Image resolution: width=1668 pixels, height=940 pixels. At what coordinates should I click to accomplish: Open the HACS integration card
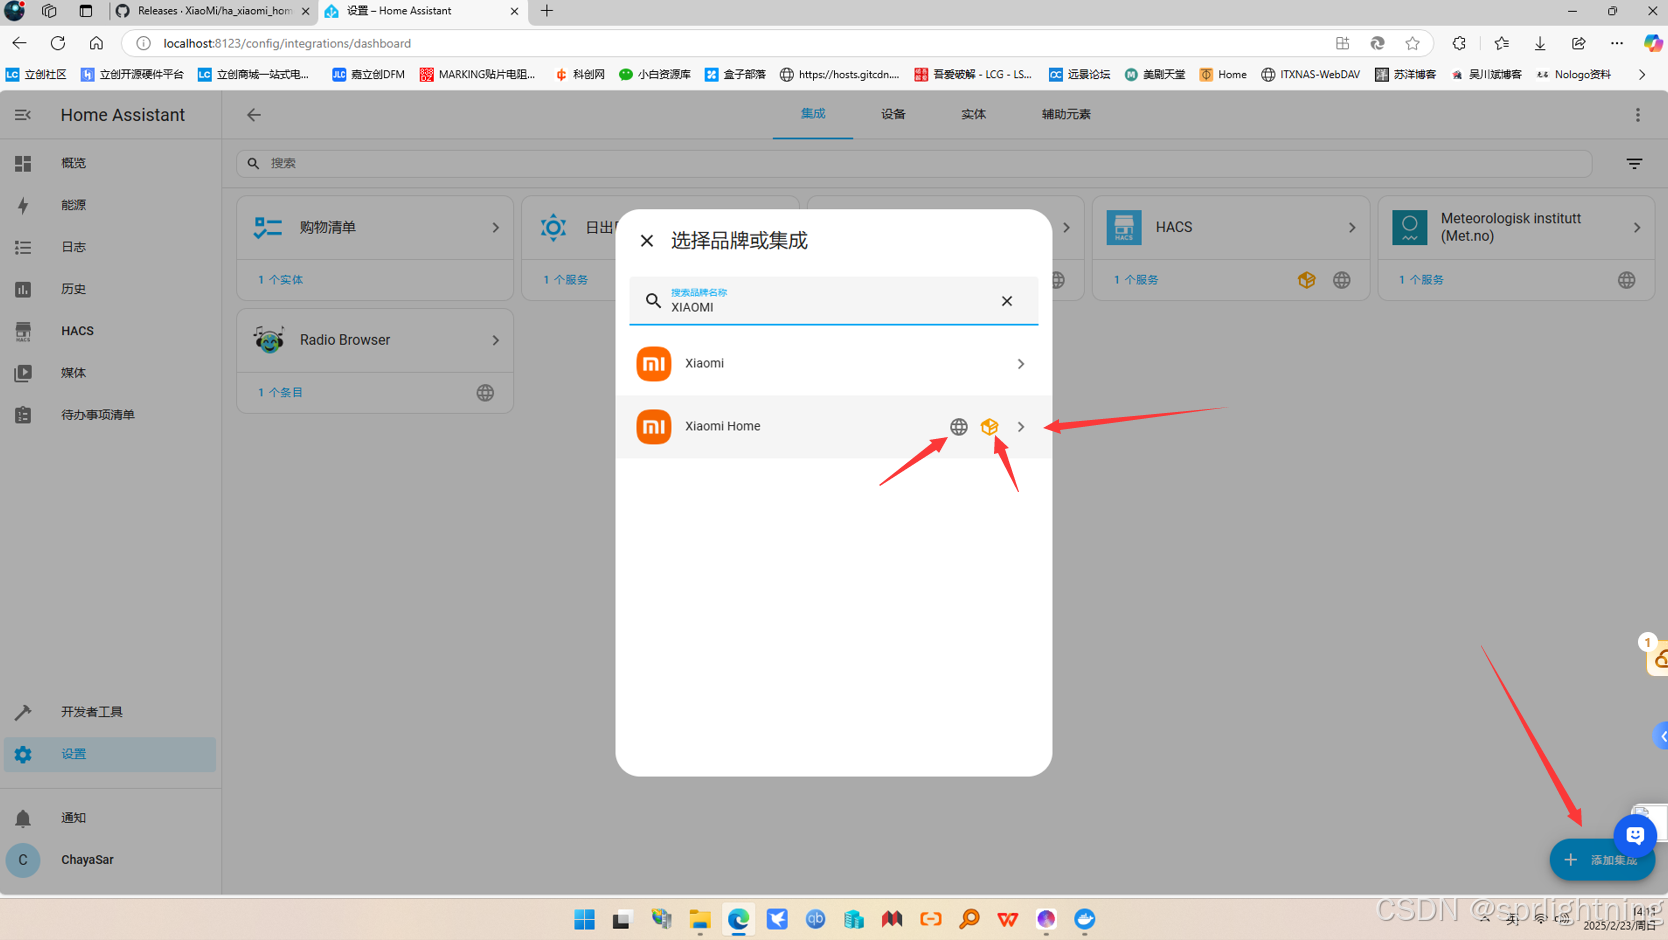pyautogui.click(x=1231, y=228)
